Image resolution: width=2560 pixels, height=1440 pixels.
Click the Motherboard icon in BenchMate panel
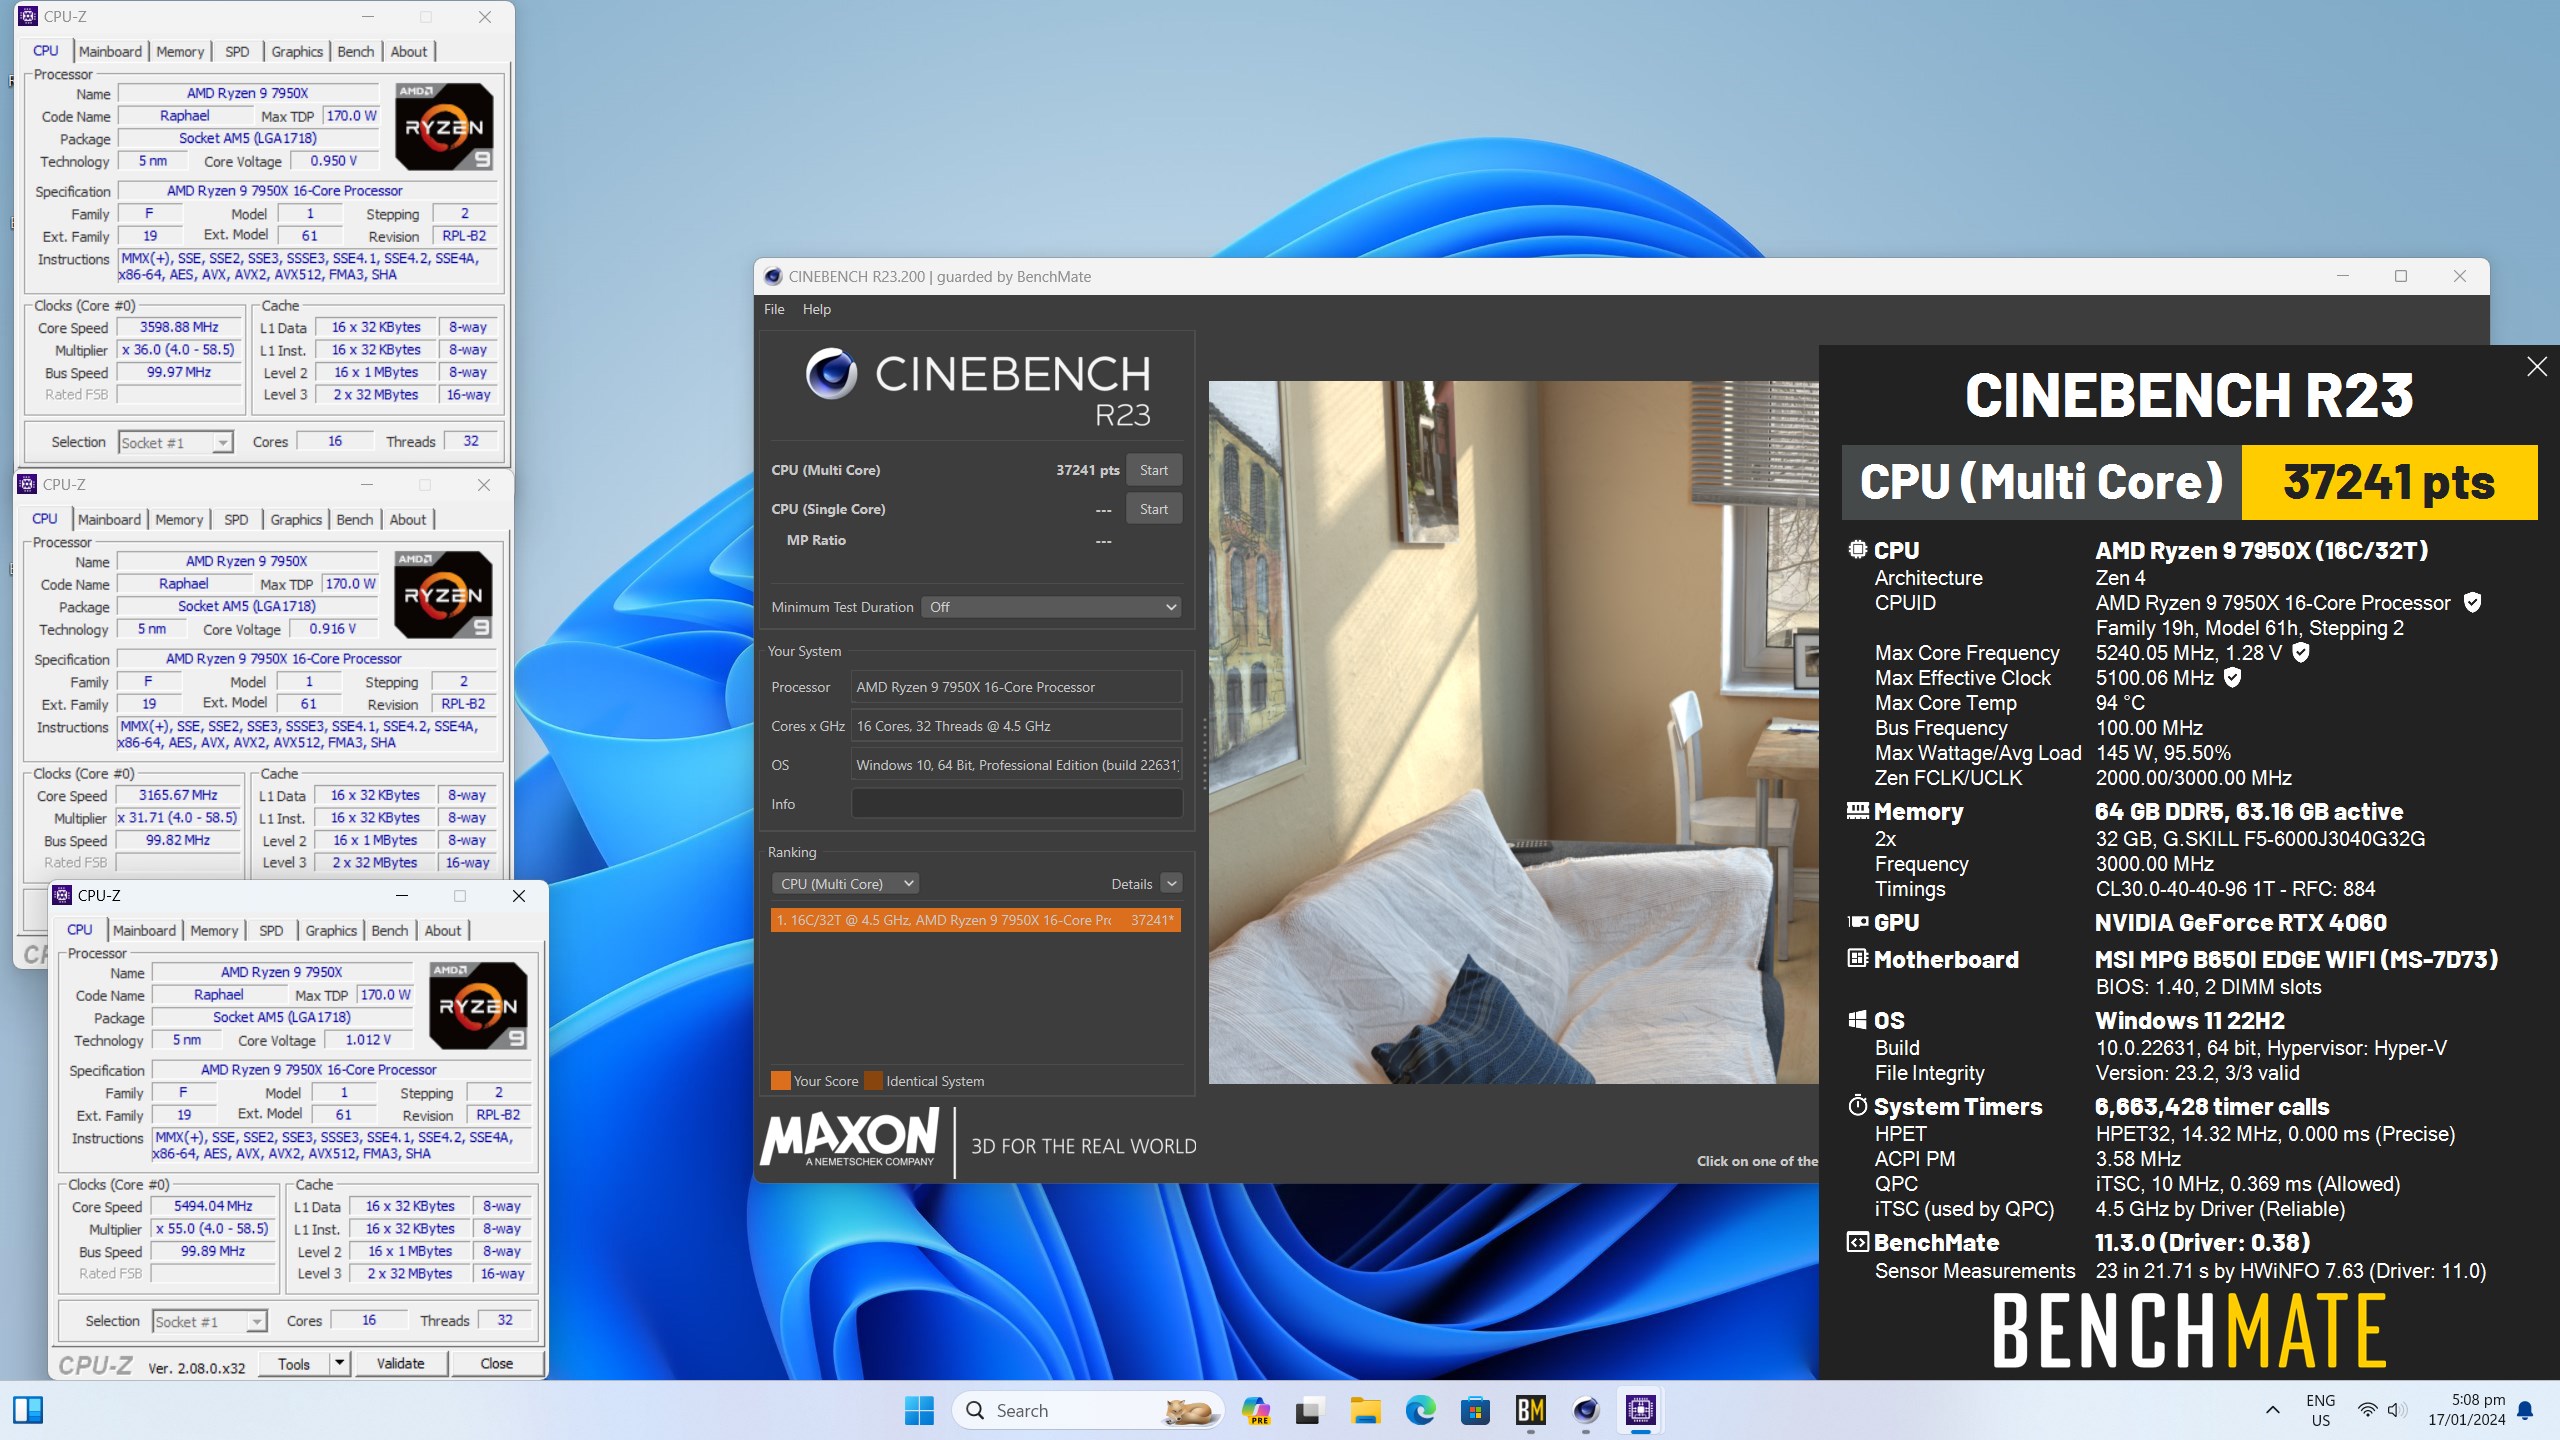pos(1857,958)
